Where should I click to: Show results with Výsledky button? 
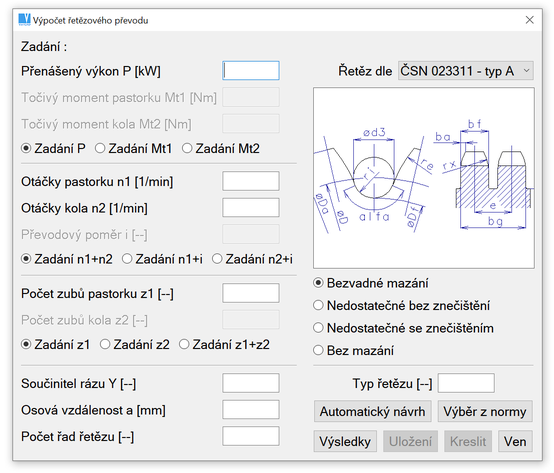(345, 441)
